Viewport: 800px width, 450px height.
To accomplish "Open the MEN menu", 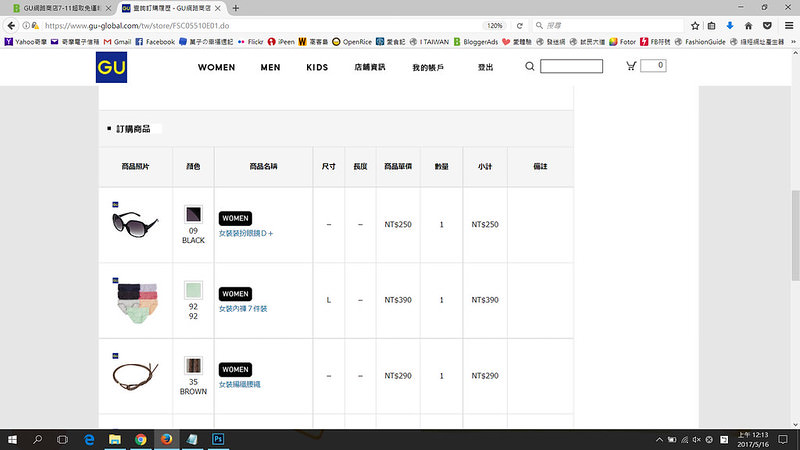I will (270, 67).
